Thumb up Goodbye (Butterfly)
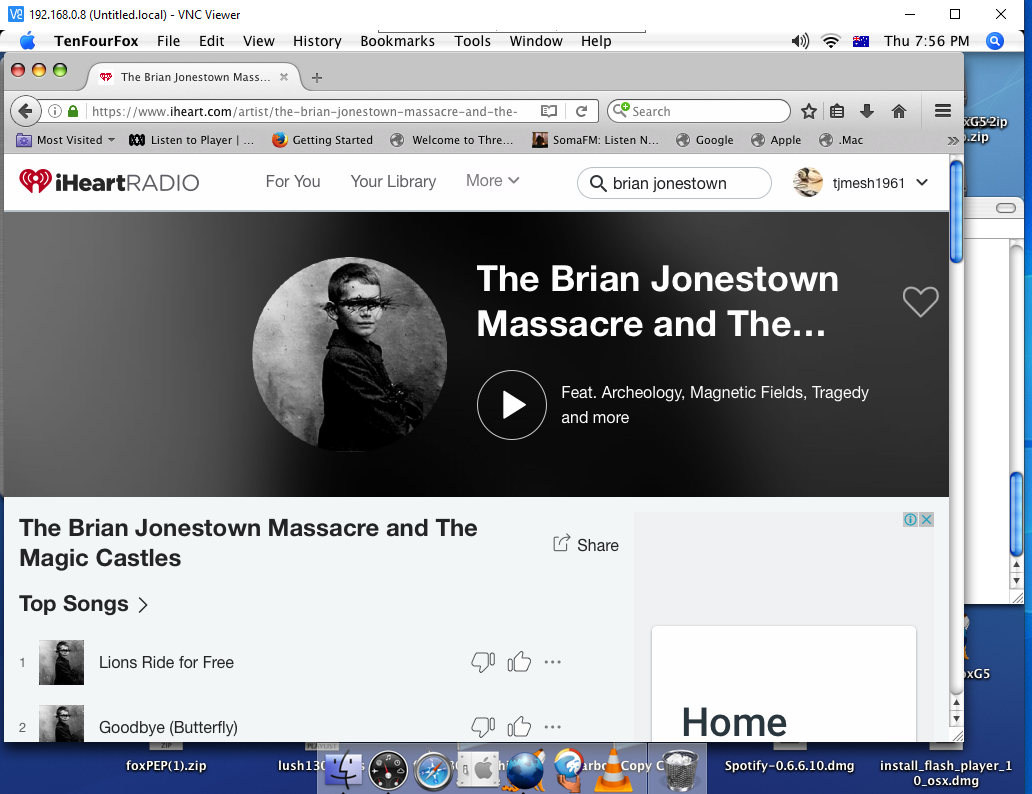 (519, 727)
